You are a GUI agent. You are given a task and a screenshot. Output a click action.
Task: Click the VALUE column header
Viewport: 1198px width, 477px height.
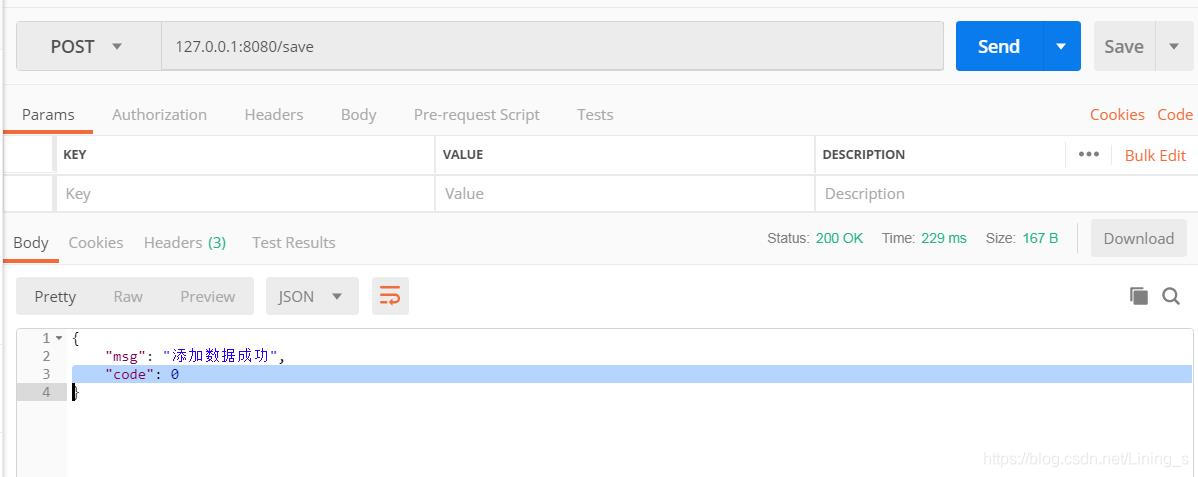tap(463, 154)
